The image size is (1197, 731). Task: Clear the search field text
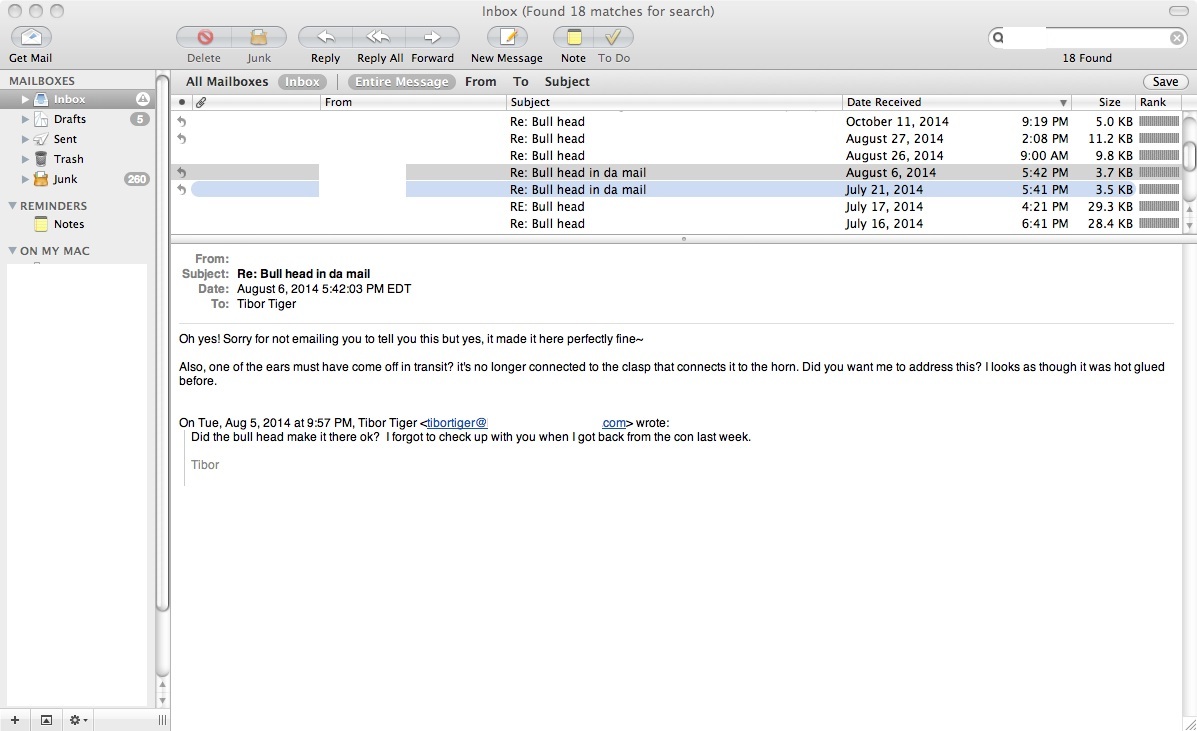click(1177, 38)
